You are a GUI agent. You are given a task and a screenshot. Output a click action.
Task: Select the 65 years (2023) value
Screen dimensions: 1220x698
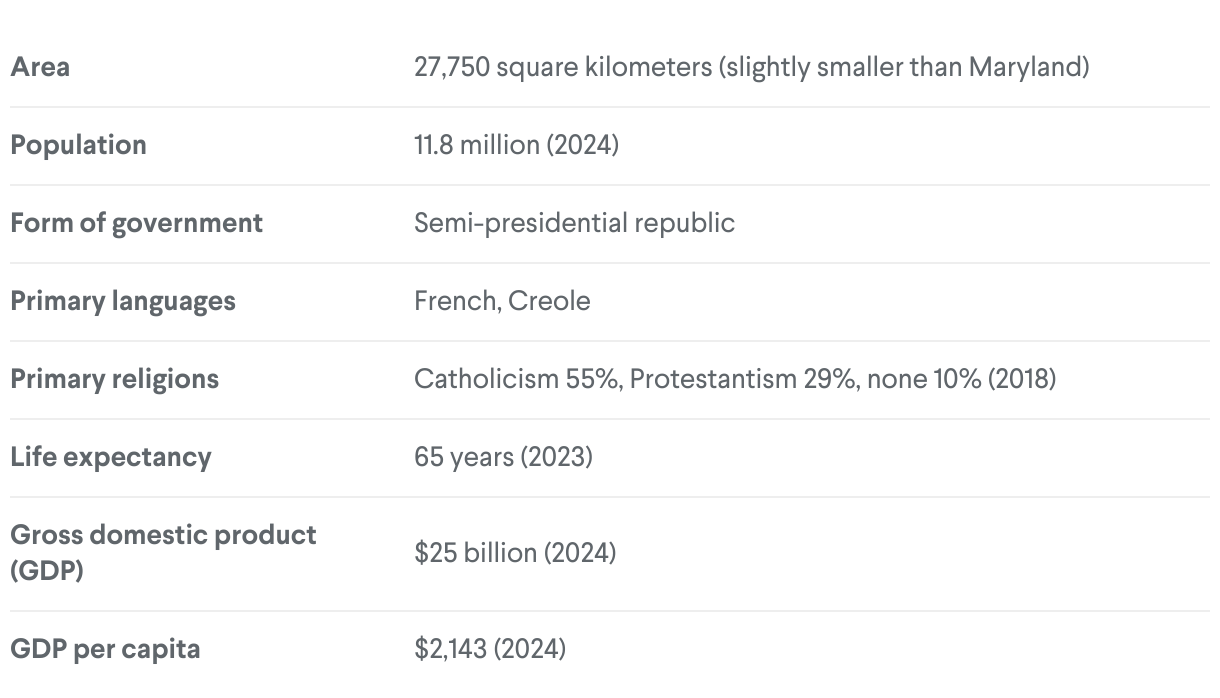(503, 457)
